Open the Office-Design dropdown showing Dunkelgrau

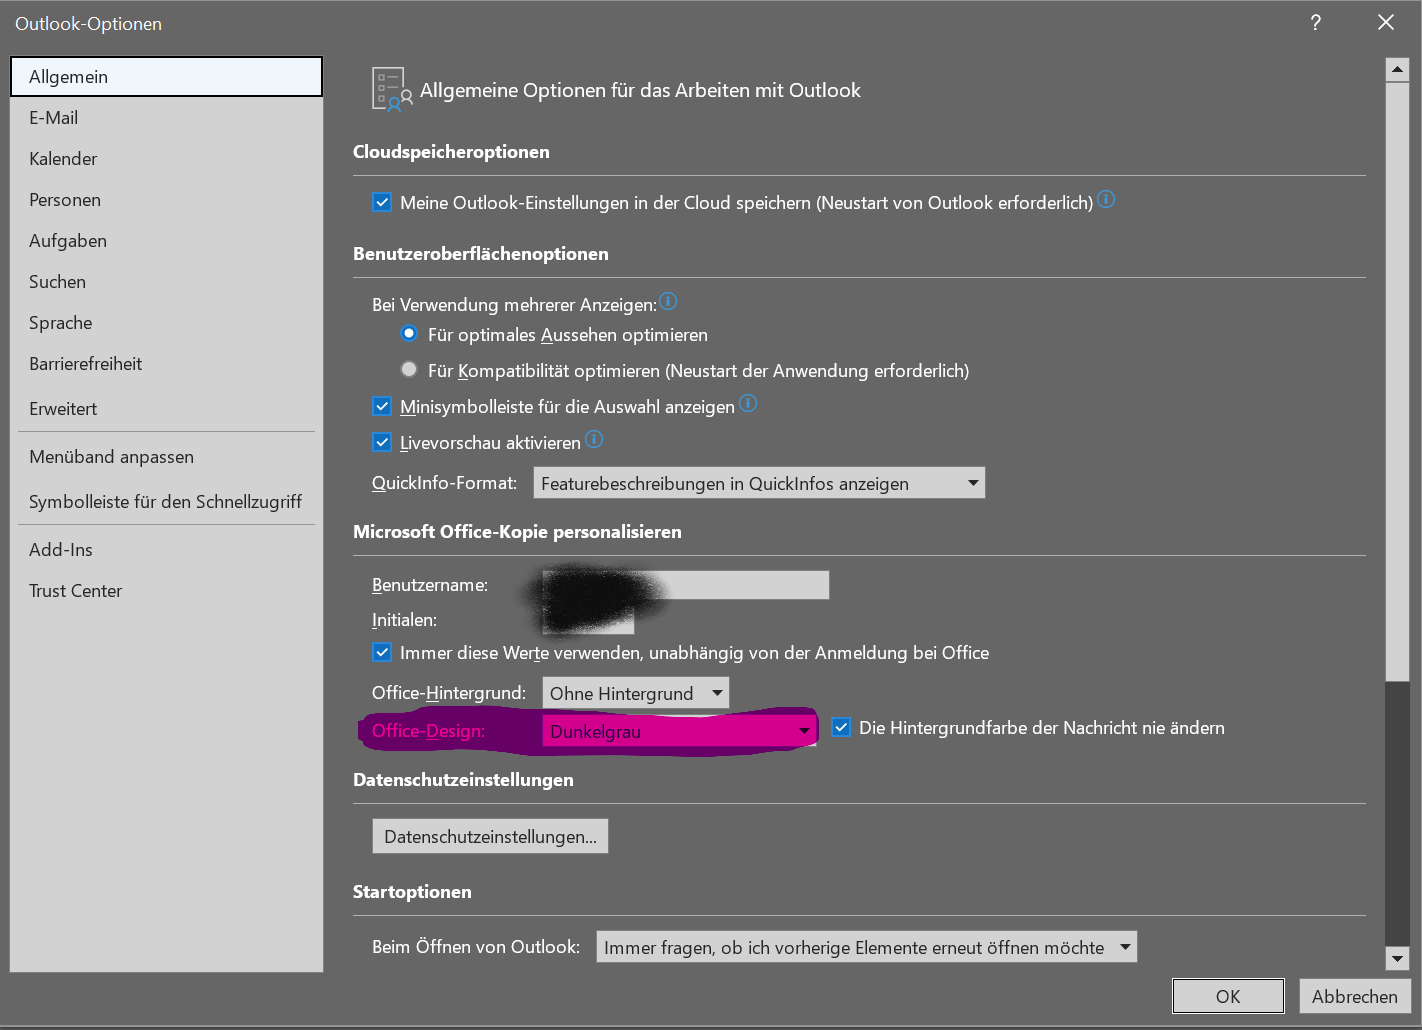coord(679,731)
